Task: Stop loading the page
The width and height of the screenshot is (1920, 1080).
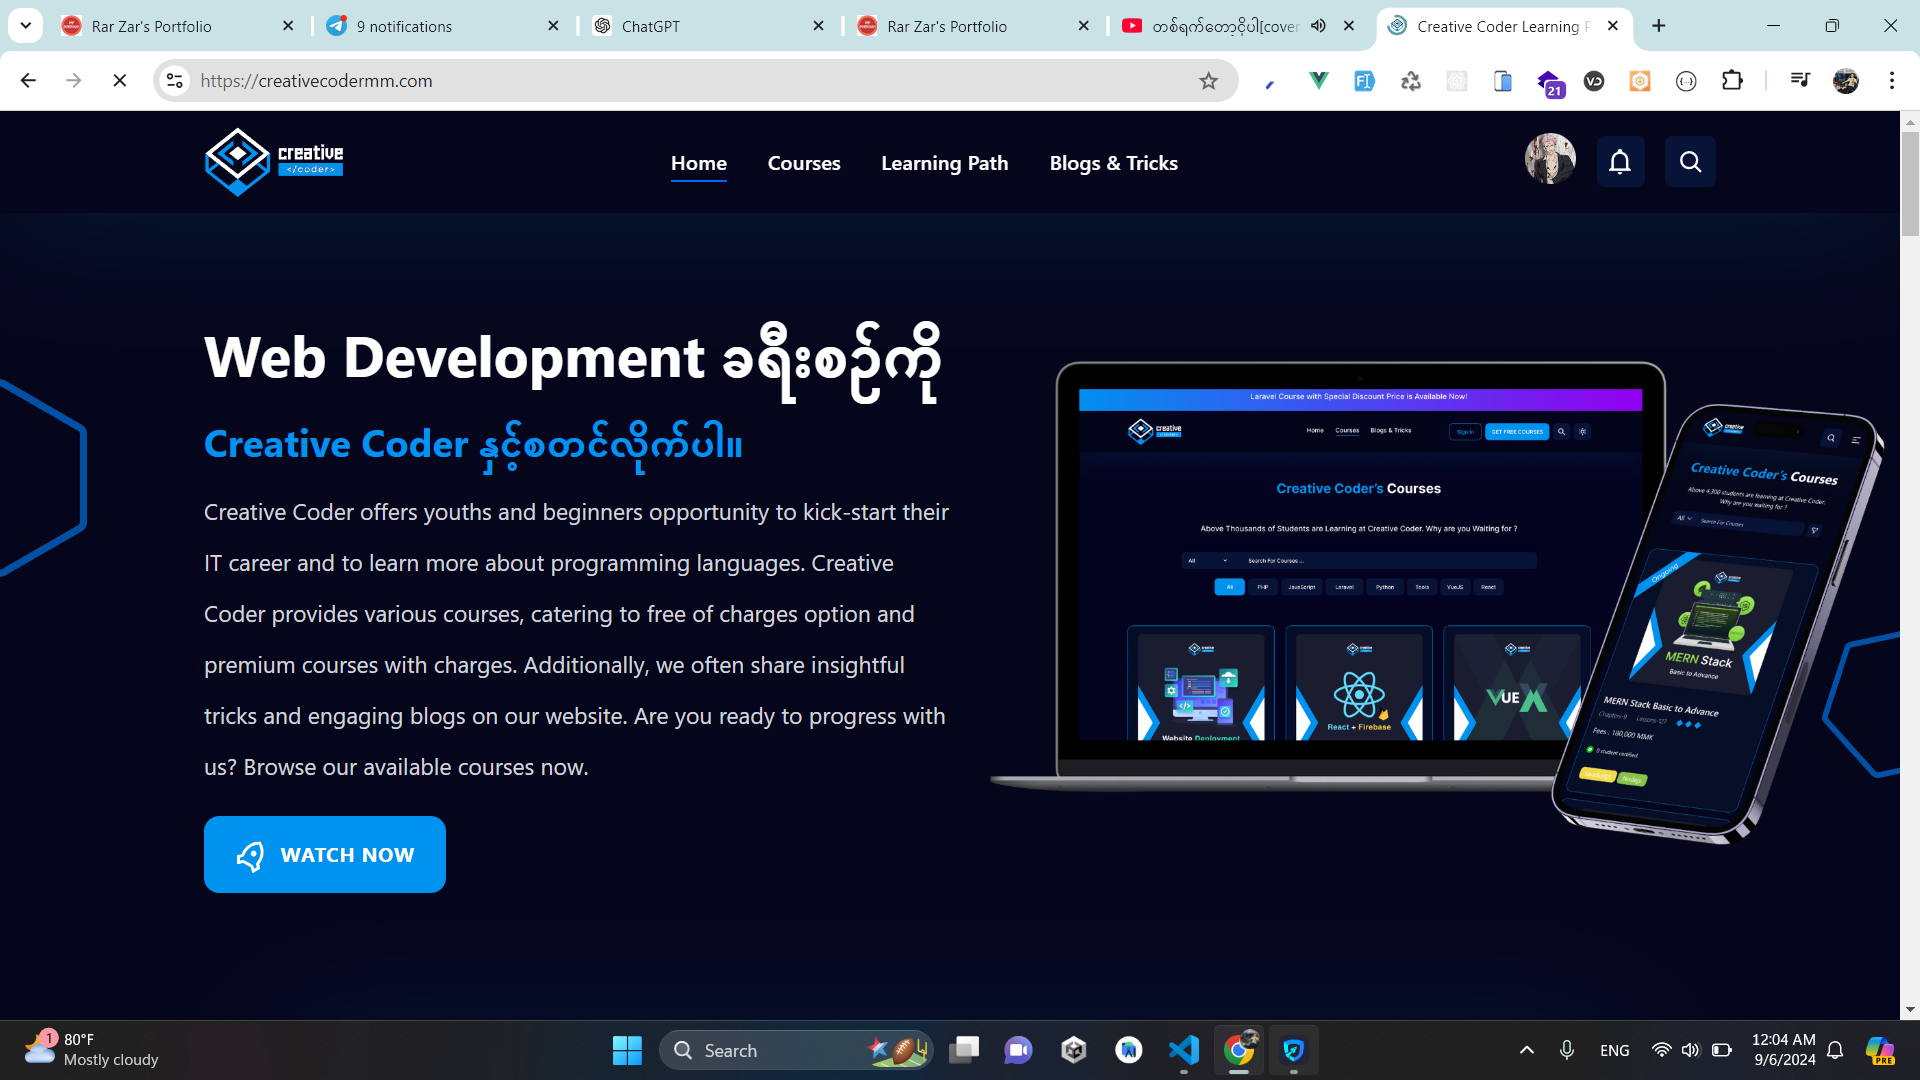Action: 120,81
